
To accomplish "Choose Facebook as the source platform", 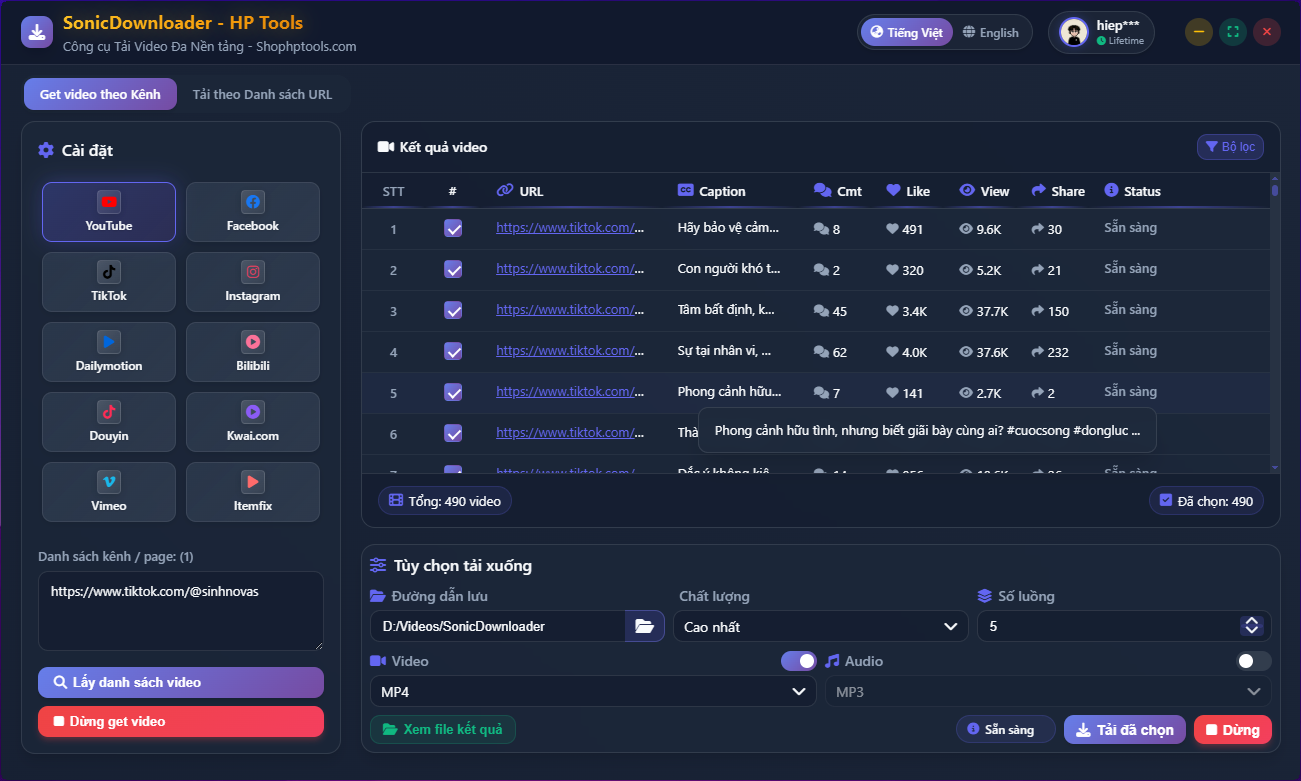I will (253, 212).
